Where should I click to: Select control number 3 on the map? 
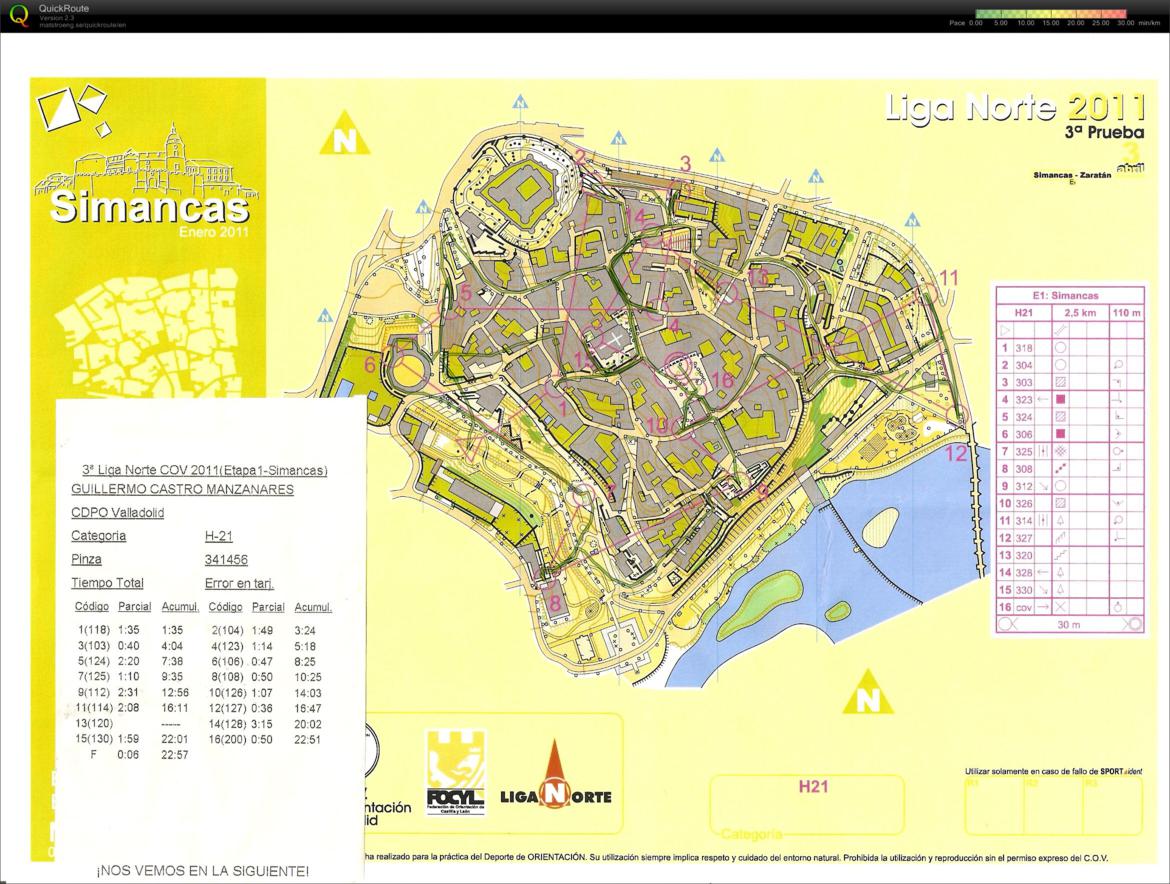[x=685, y=163]
